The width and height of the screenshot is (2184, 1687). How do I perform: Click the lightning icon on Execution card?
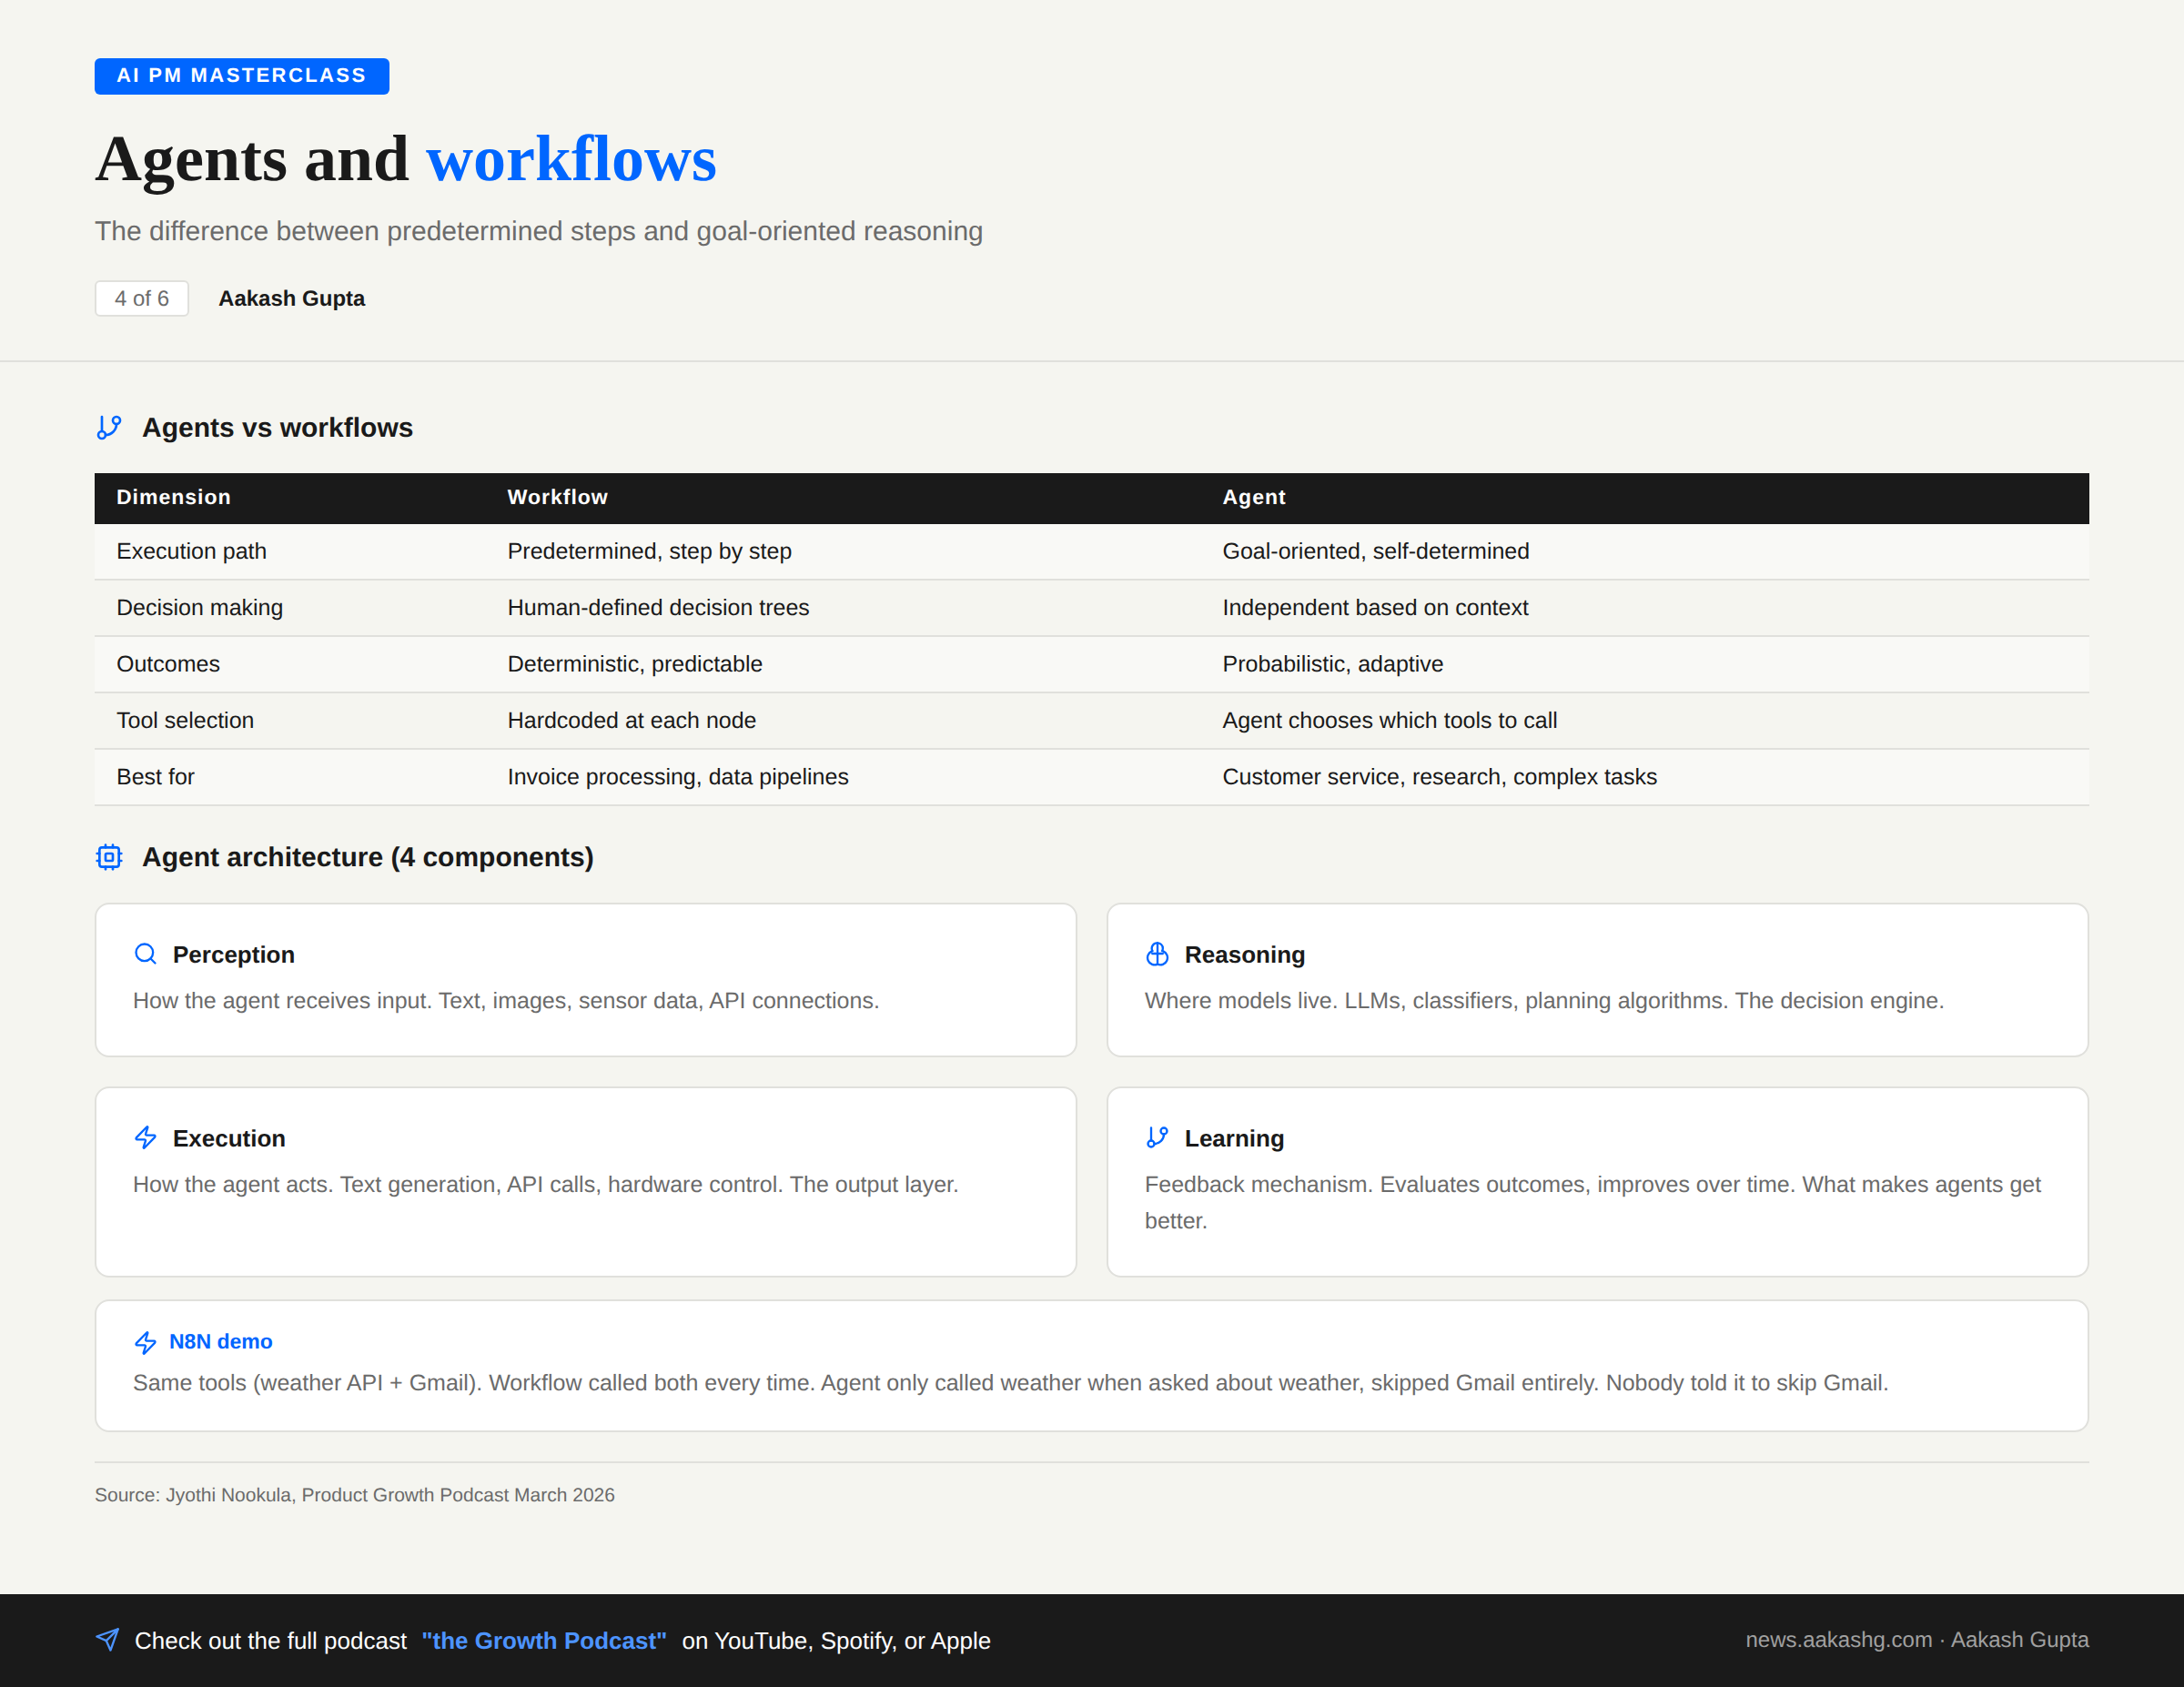click(x=146, y=1138)
